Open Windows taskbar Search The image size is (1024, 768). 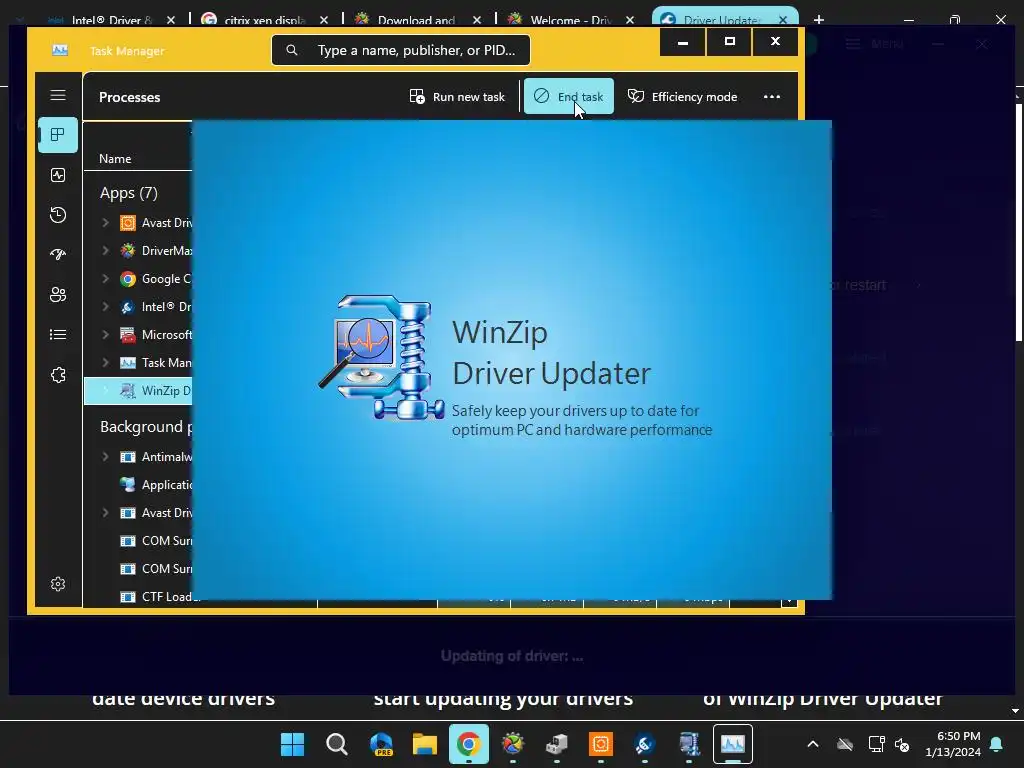coord(337,744)
